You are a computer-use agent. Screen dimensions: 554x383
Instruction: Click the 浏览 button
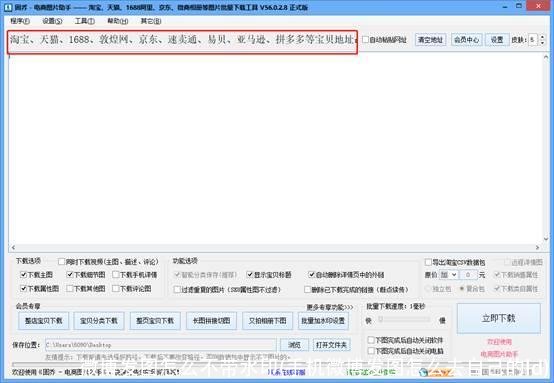click(294, 345)
